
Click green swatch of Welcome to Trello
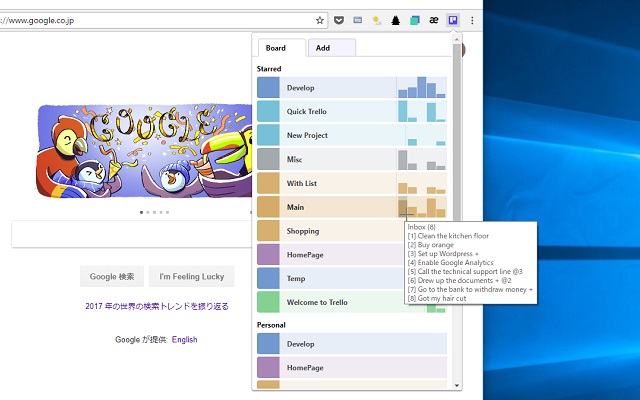tap(268, 302)
